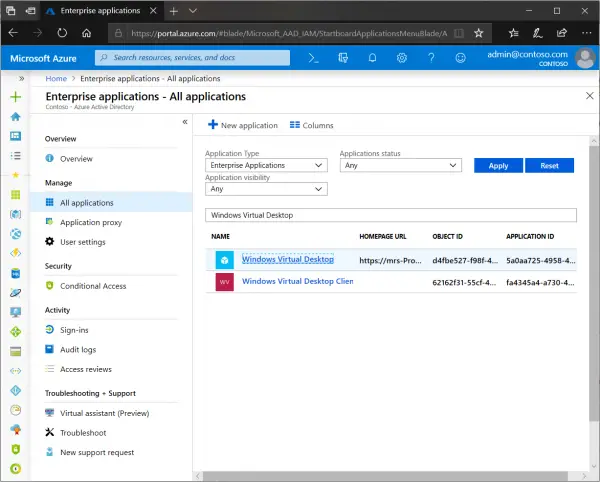Image resolution: width=600 pixels, height=482 pixels.
Task: Click the green plus Create a resource icon
Action: pyautogui.click(x=16, y=97)
